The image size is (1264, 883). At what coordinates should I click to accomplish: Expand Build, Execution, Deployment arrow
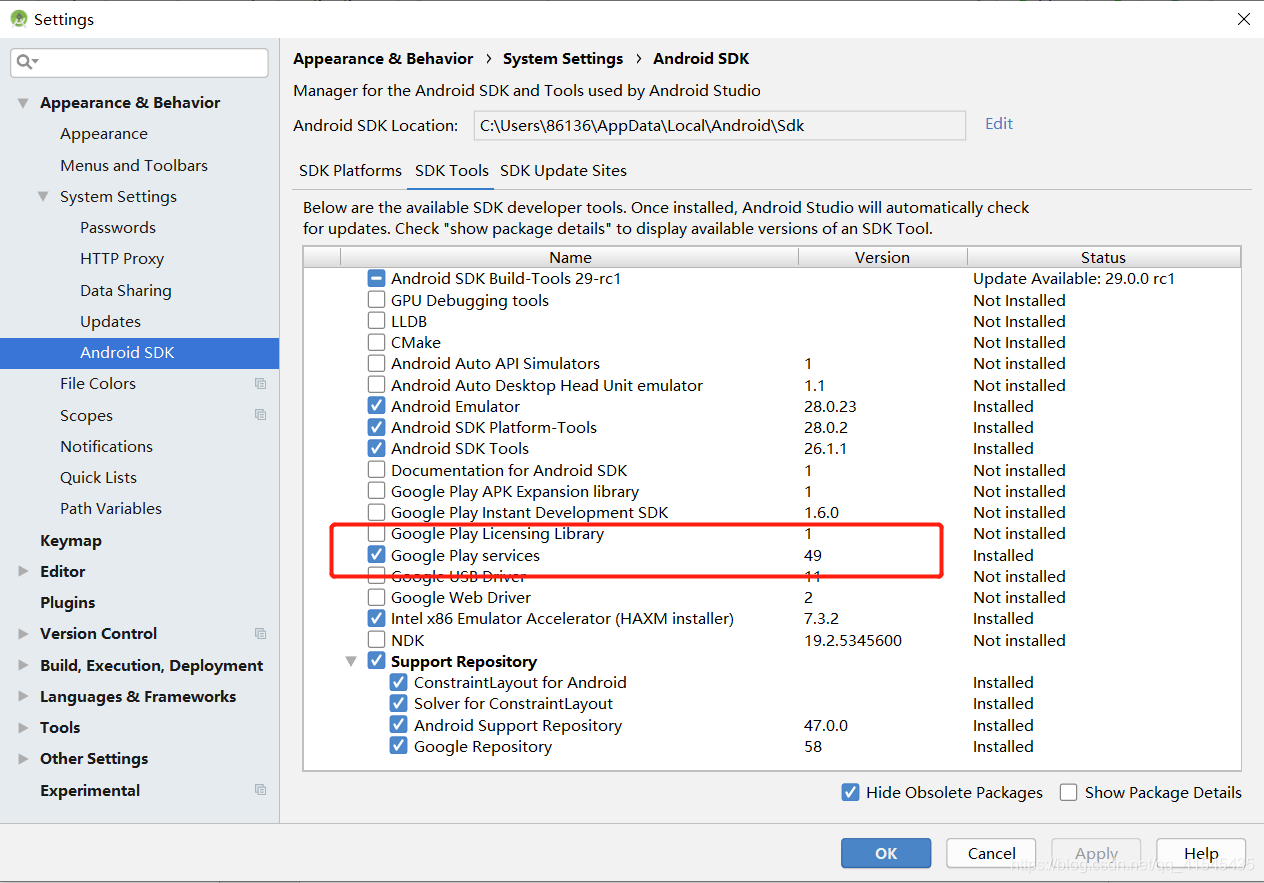pos(23,666)
